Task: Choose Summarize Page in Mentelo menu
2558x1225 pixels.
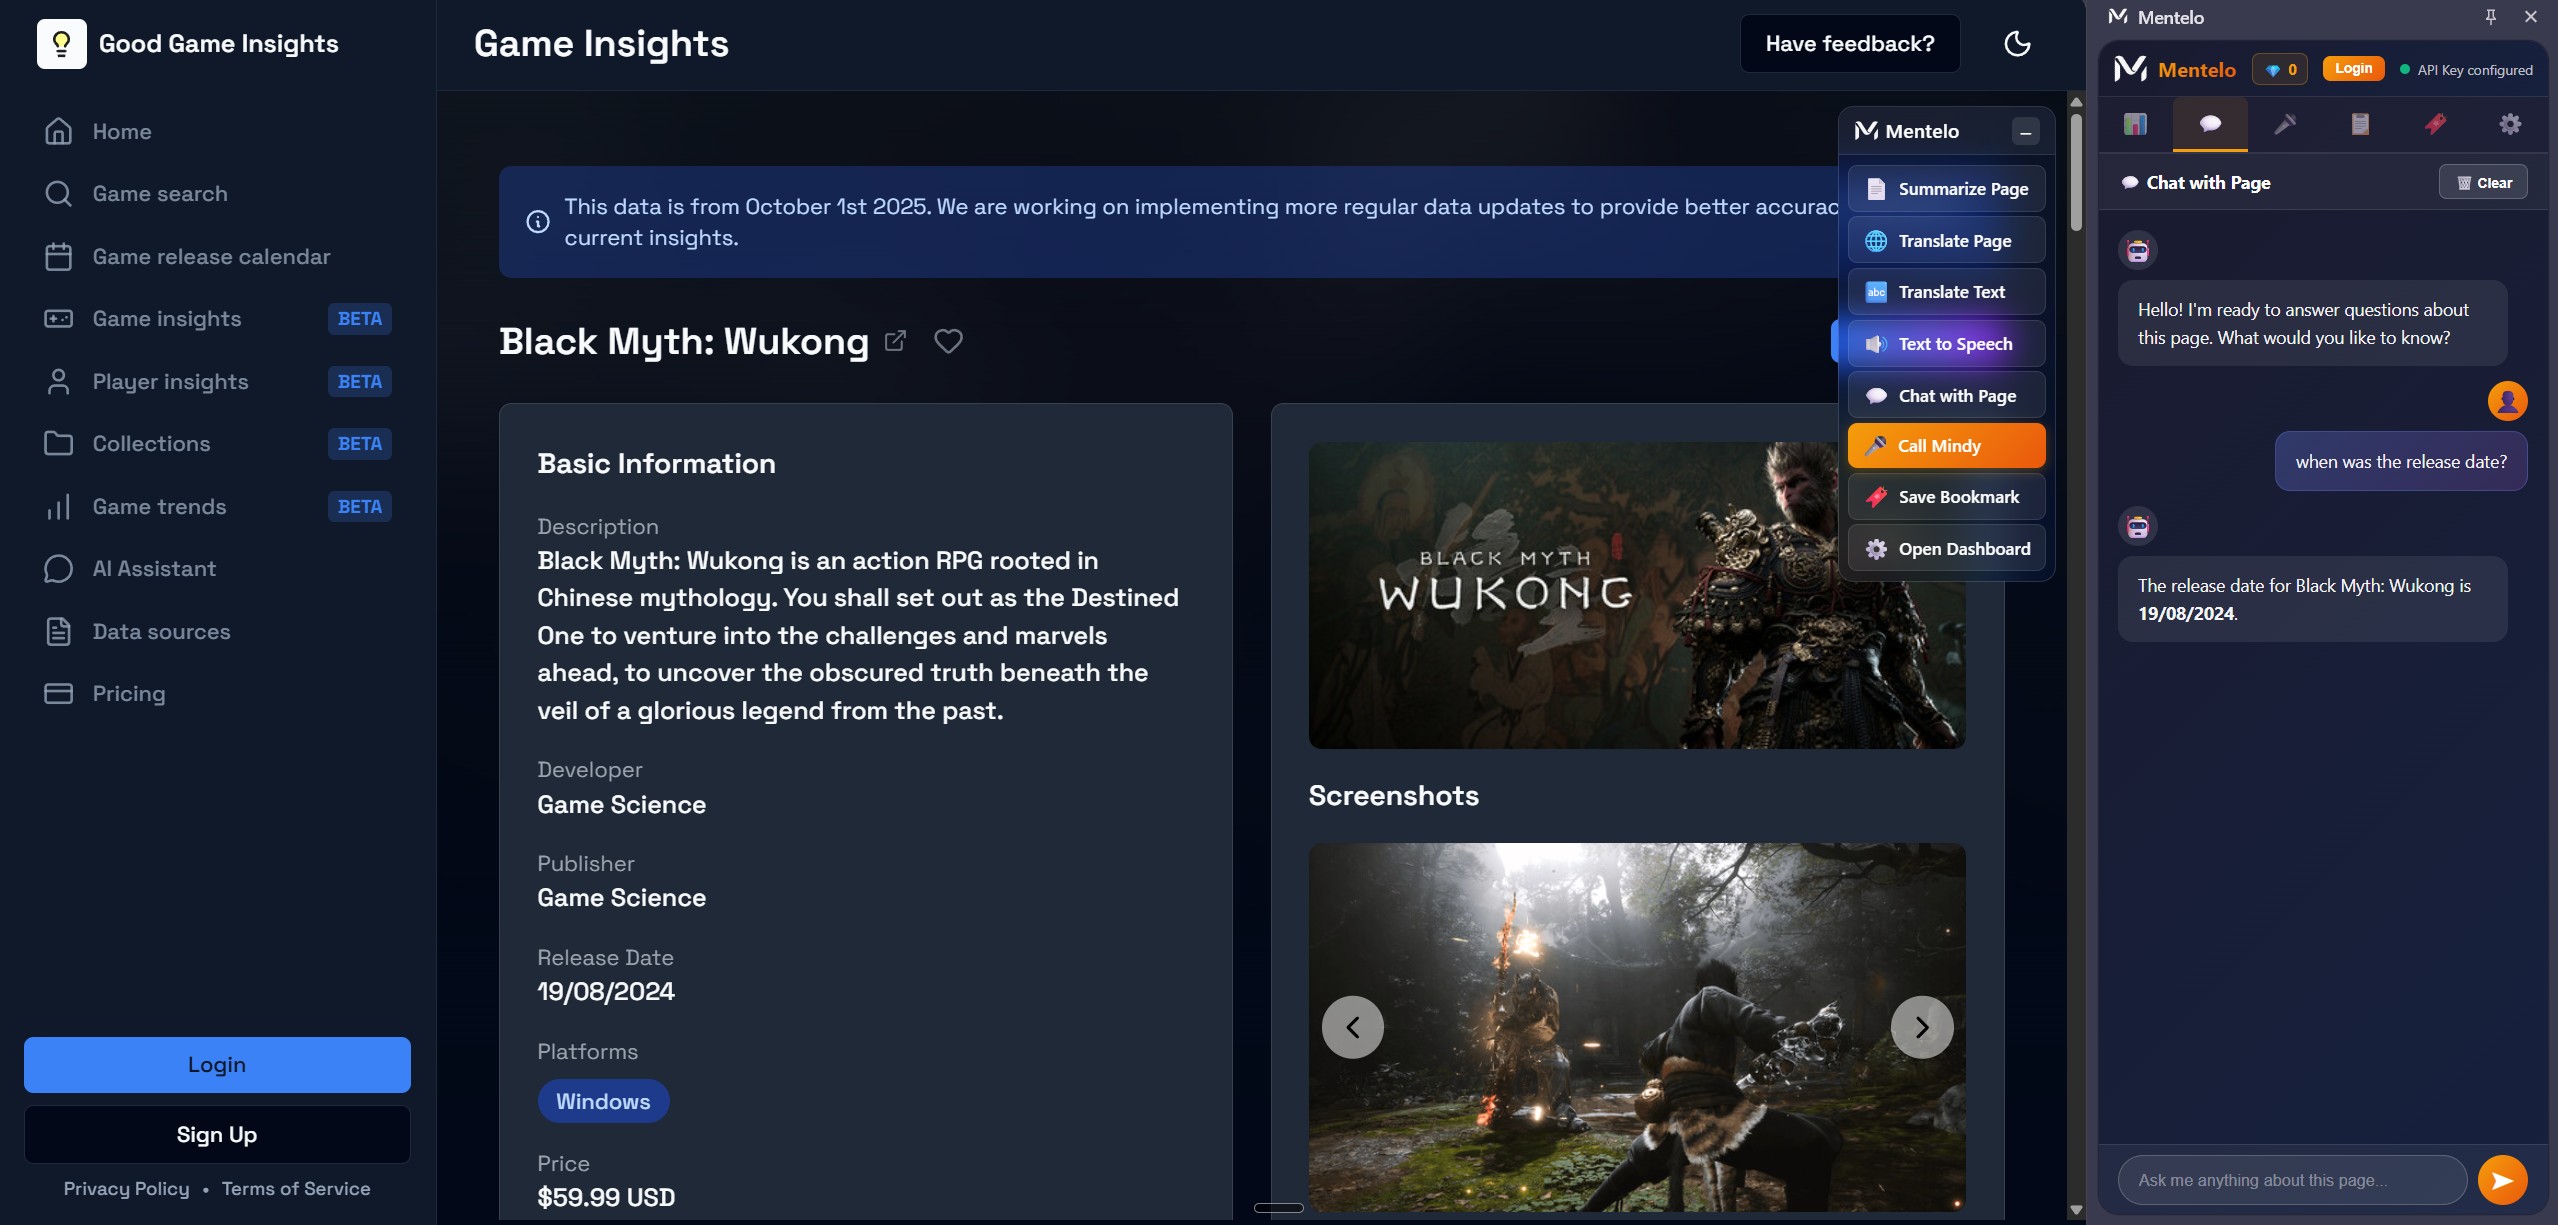Action: point(1946,189)
